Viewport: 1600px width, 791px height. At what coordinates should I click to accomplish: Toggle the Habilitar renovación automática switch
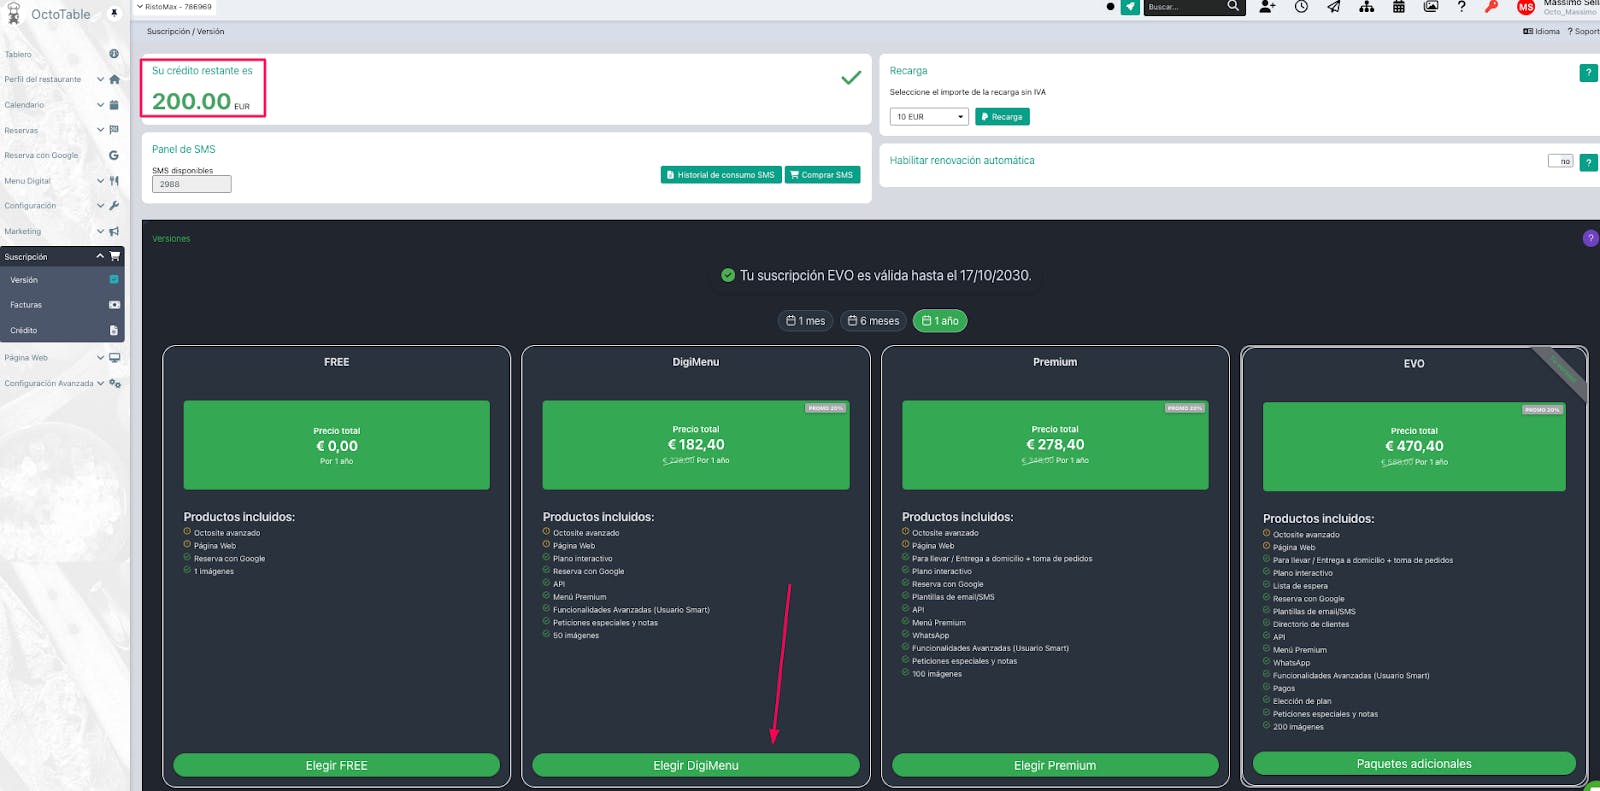pos(1560,161)
